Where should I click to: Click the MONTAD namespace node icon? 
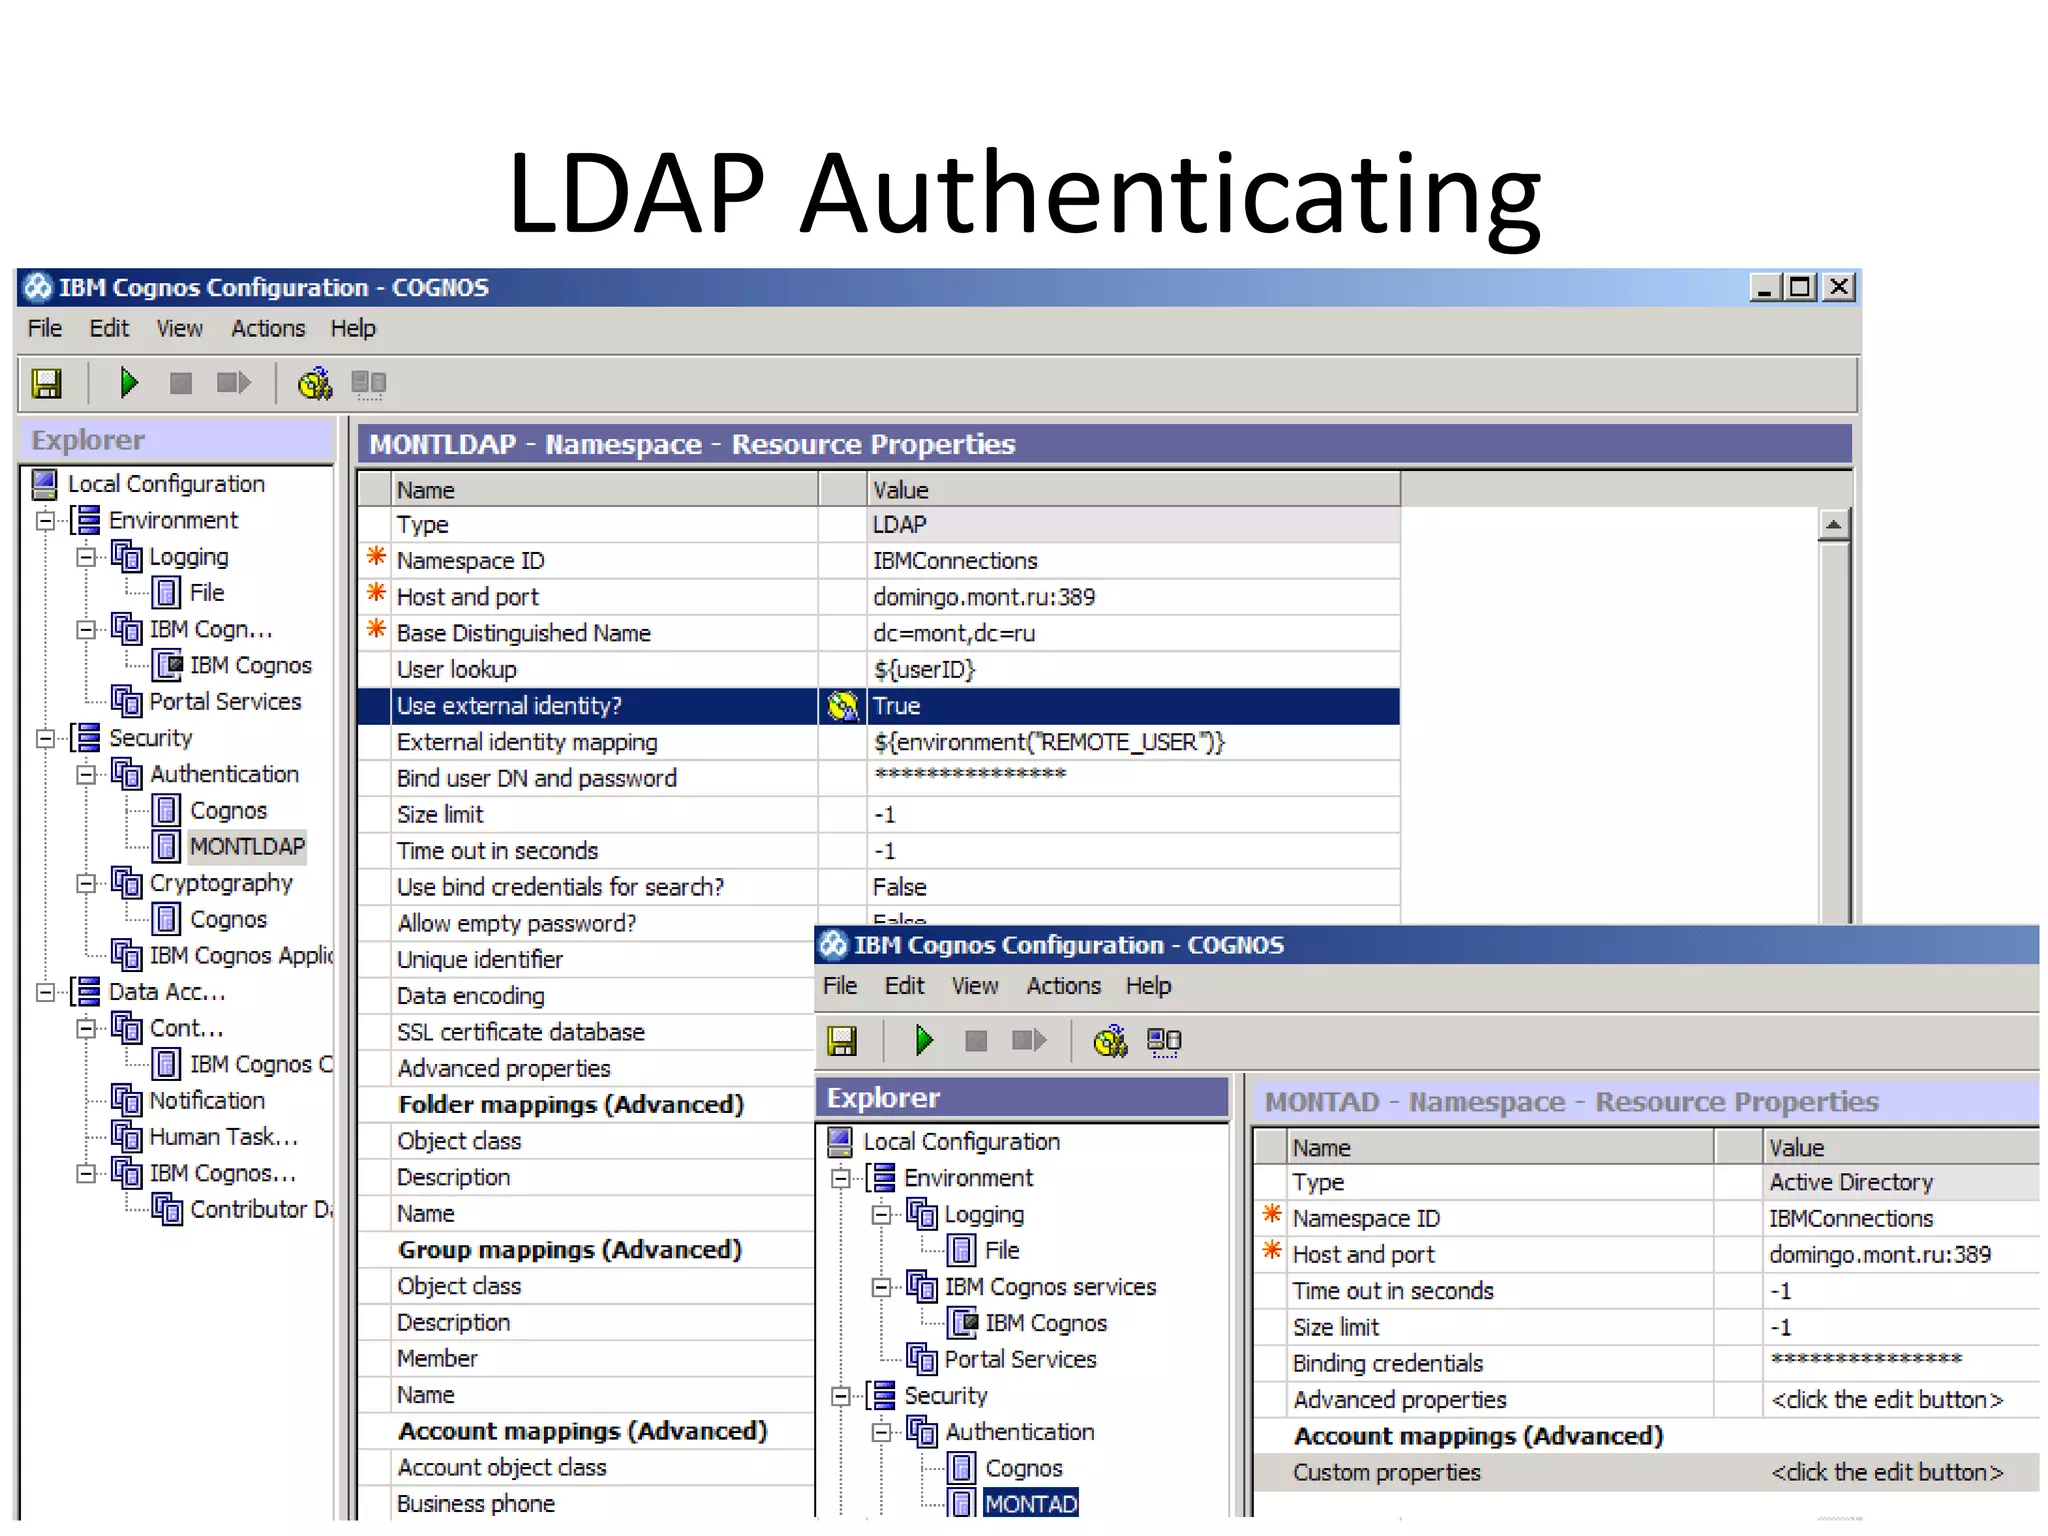tap(962, 1503)
